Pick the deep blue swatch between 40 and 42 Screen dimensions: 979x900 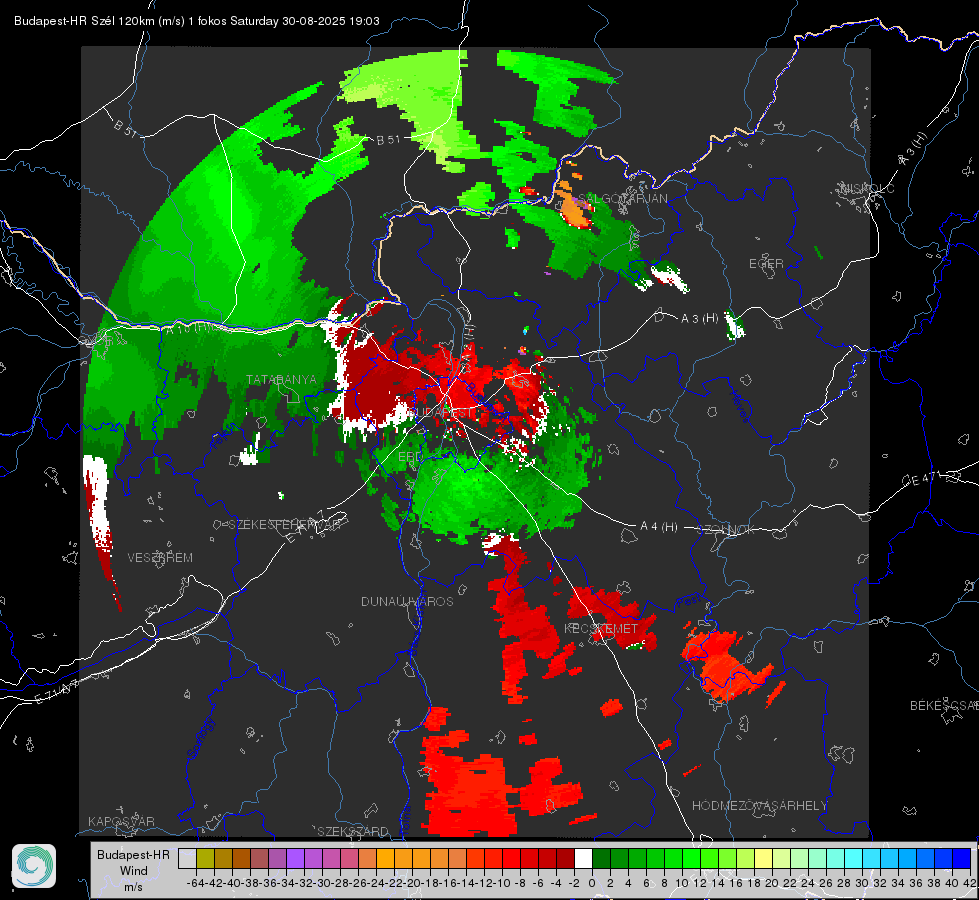click(962, 859)
